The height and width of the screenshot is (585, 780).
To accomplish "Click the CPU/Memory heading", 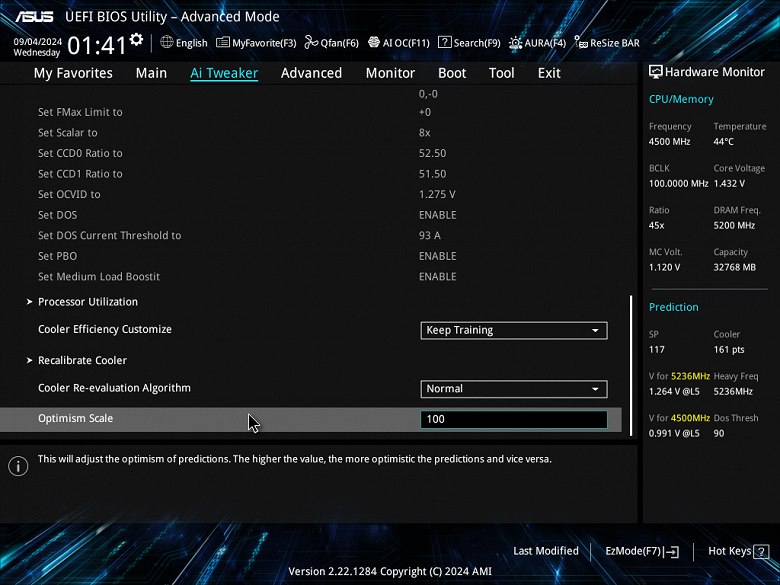I will [x=681, y=99].
